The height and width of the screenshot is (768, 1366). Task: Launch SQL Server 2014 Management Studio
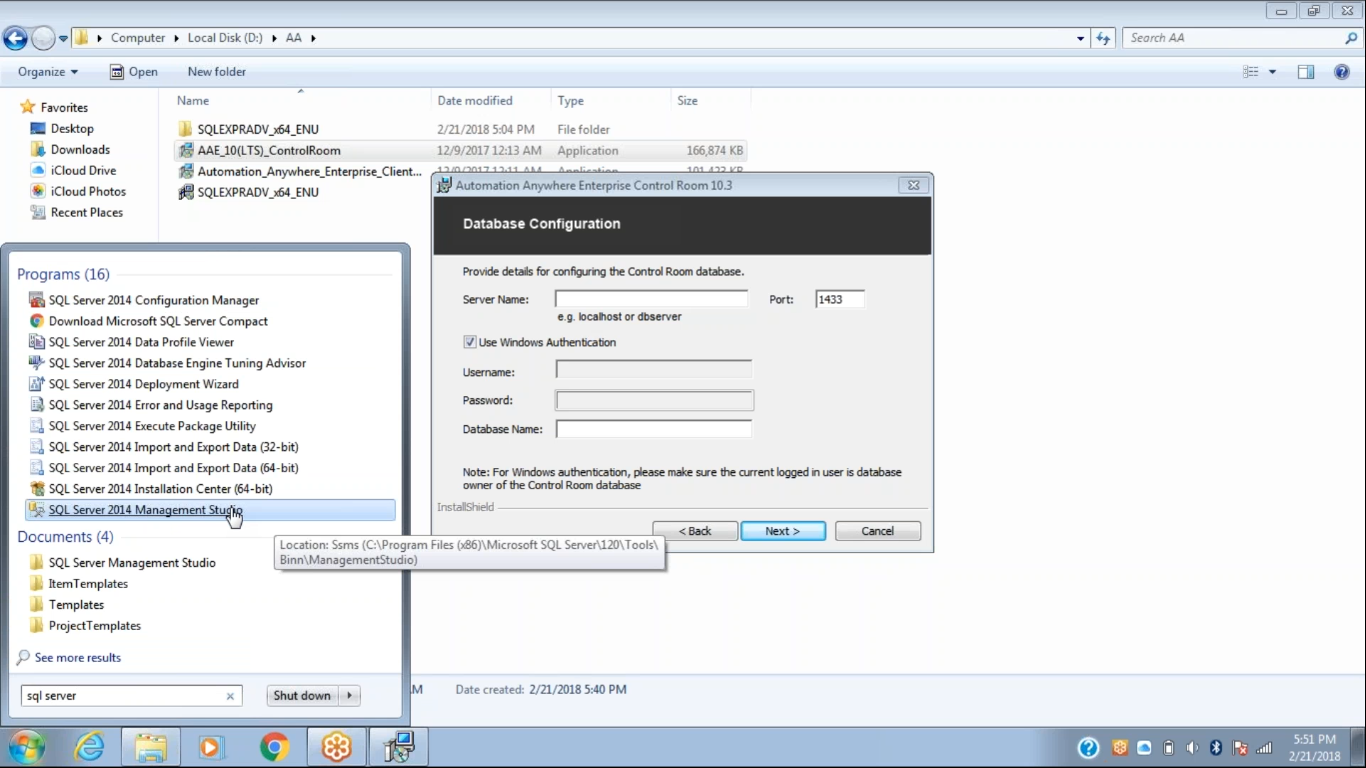(x=209, y=510)
